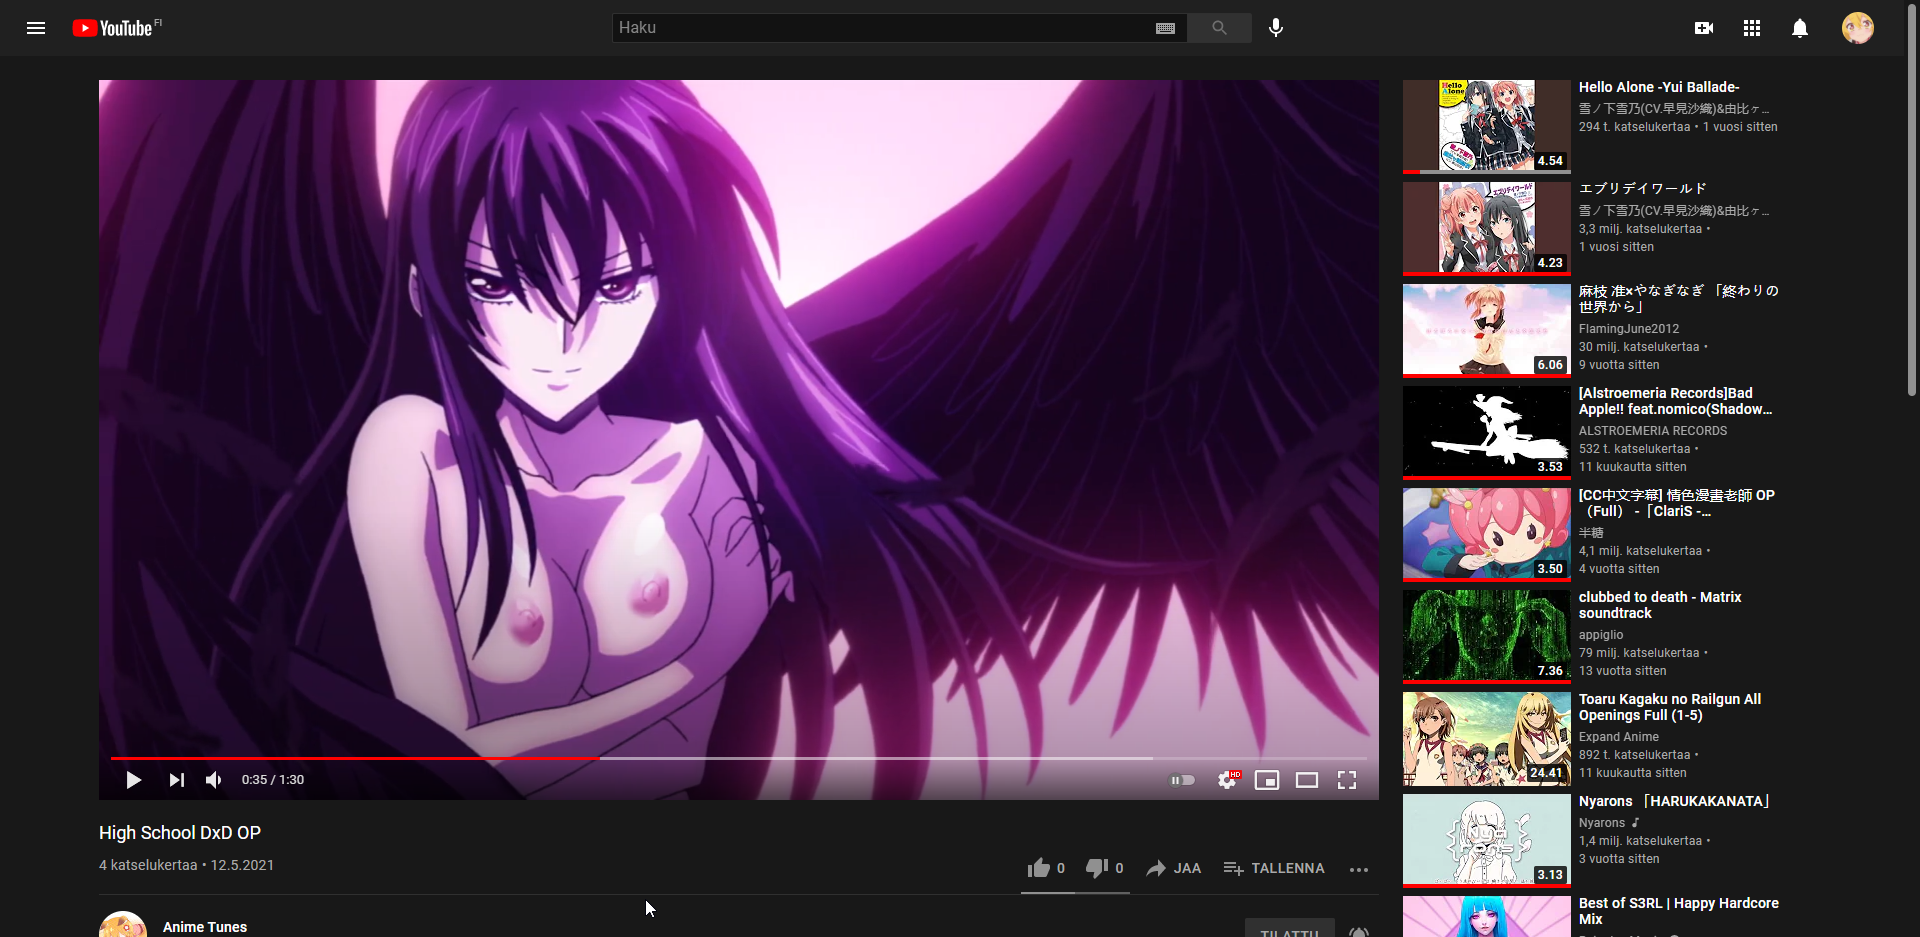
Task: Play the video with play button
Action: (133, 780)
